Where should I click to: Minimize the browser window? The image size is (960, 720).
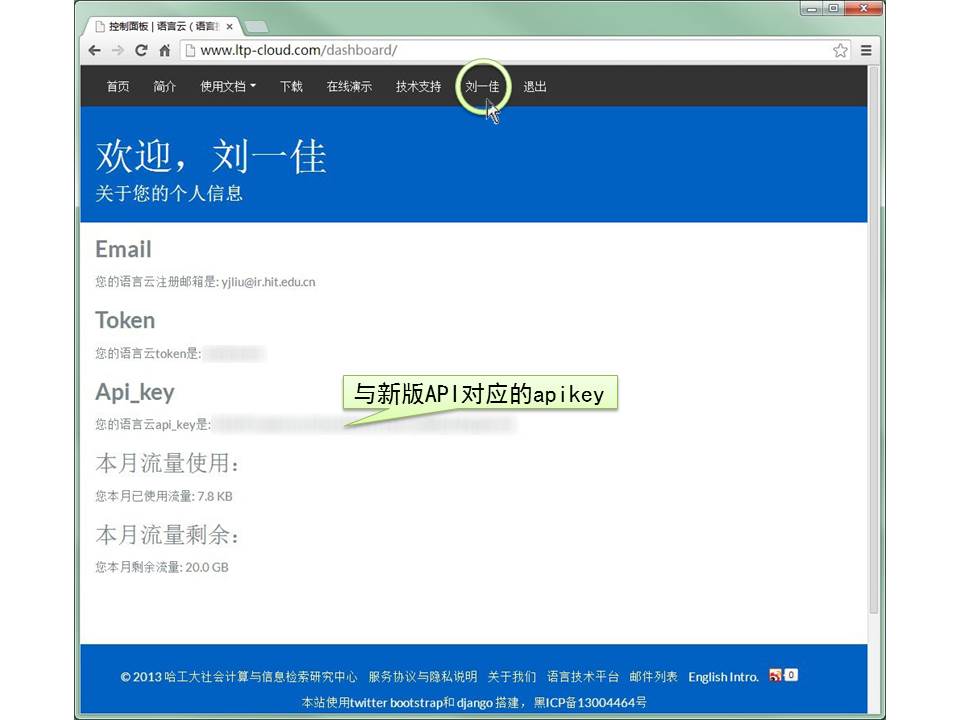pyautogui.click(x=812, y=9)
